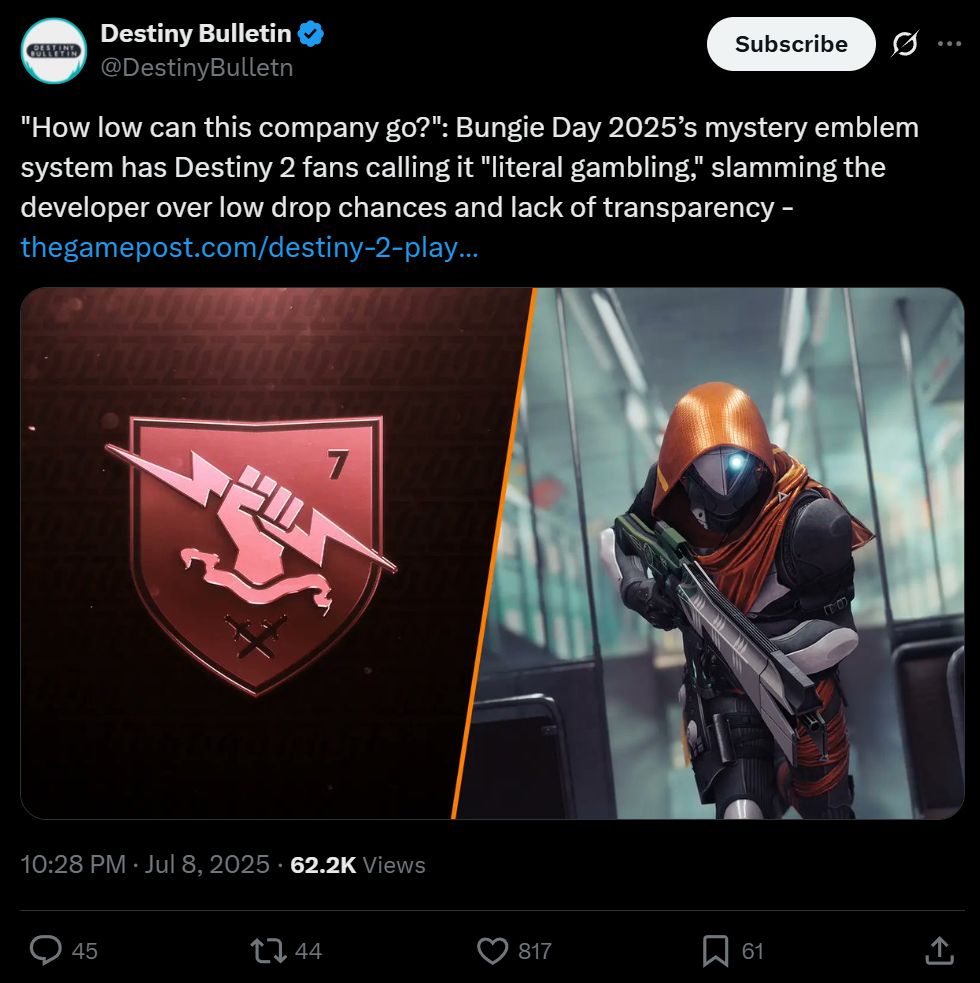
Task: Like the post with heart icon
Action: 493,950
